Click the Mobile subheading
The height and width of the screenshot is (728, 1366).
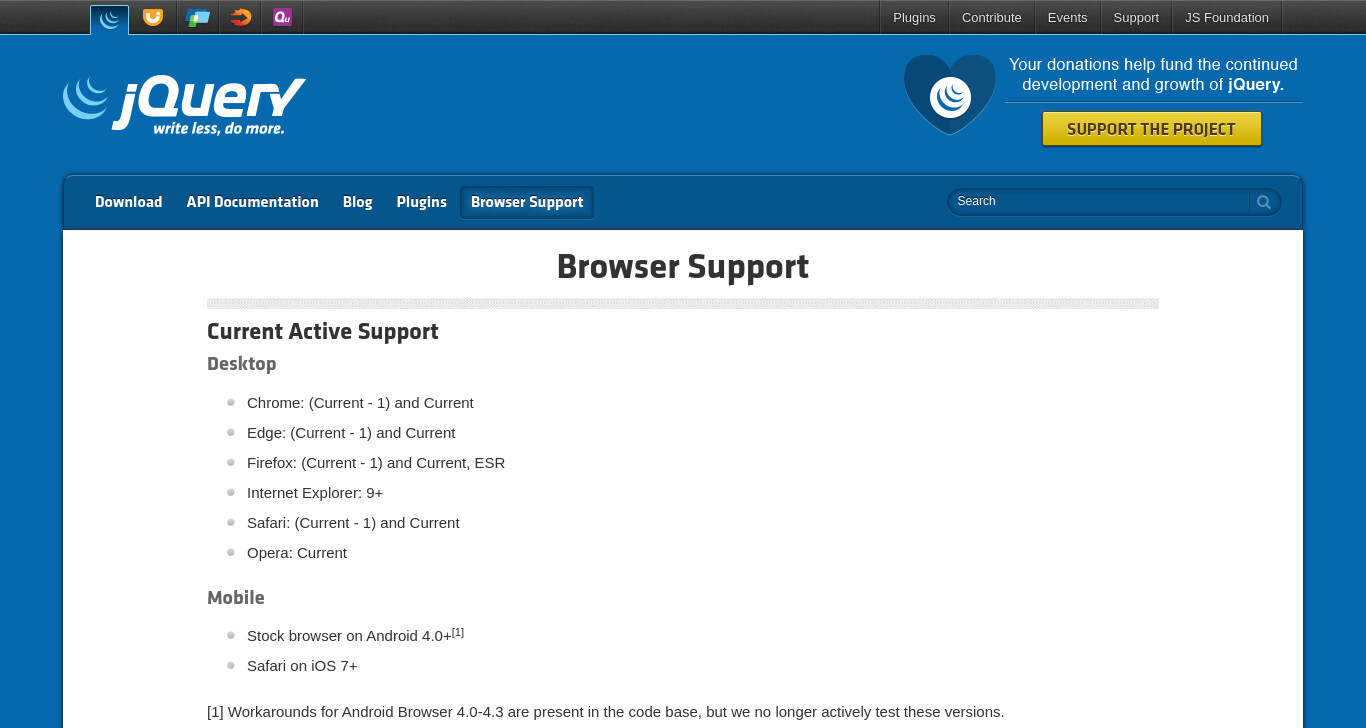236,598
